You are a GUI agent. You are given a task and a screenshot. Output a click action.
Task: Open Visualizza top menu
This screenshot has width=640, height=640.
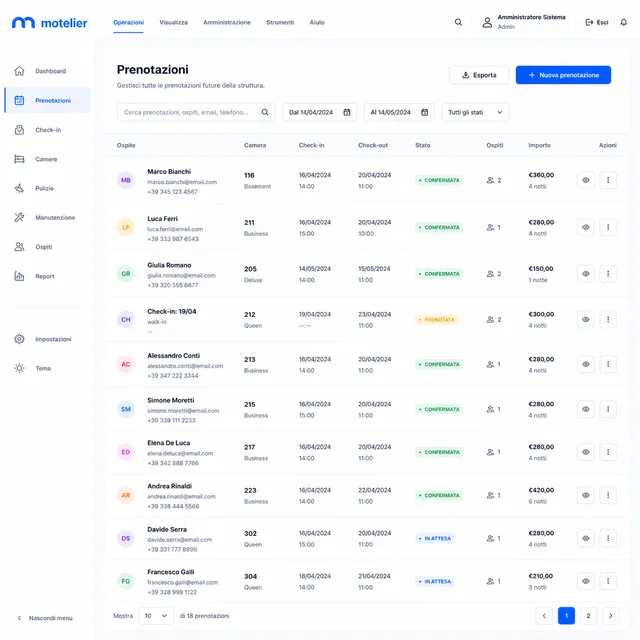point(173,22)
